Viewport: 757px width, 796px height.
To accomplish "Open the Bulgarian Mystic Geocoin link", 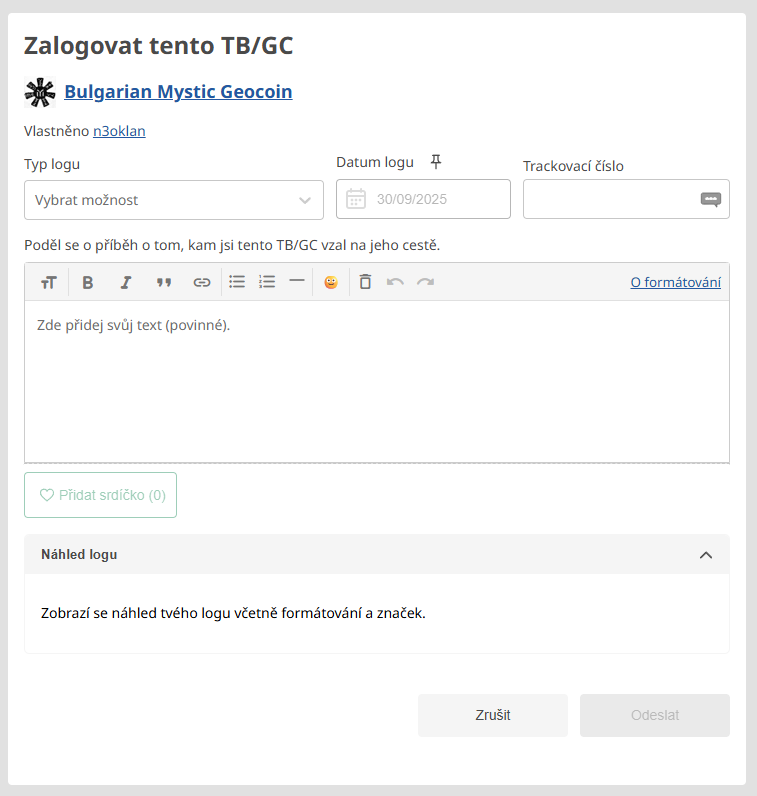I will (178, 92).
